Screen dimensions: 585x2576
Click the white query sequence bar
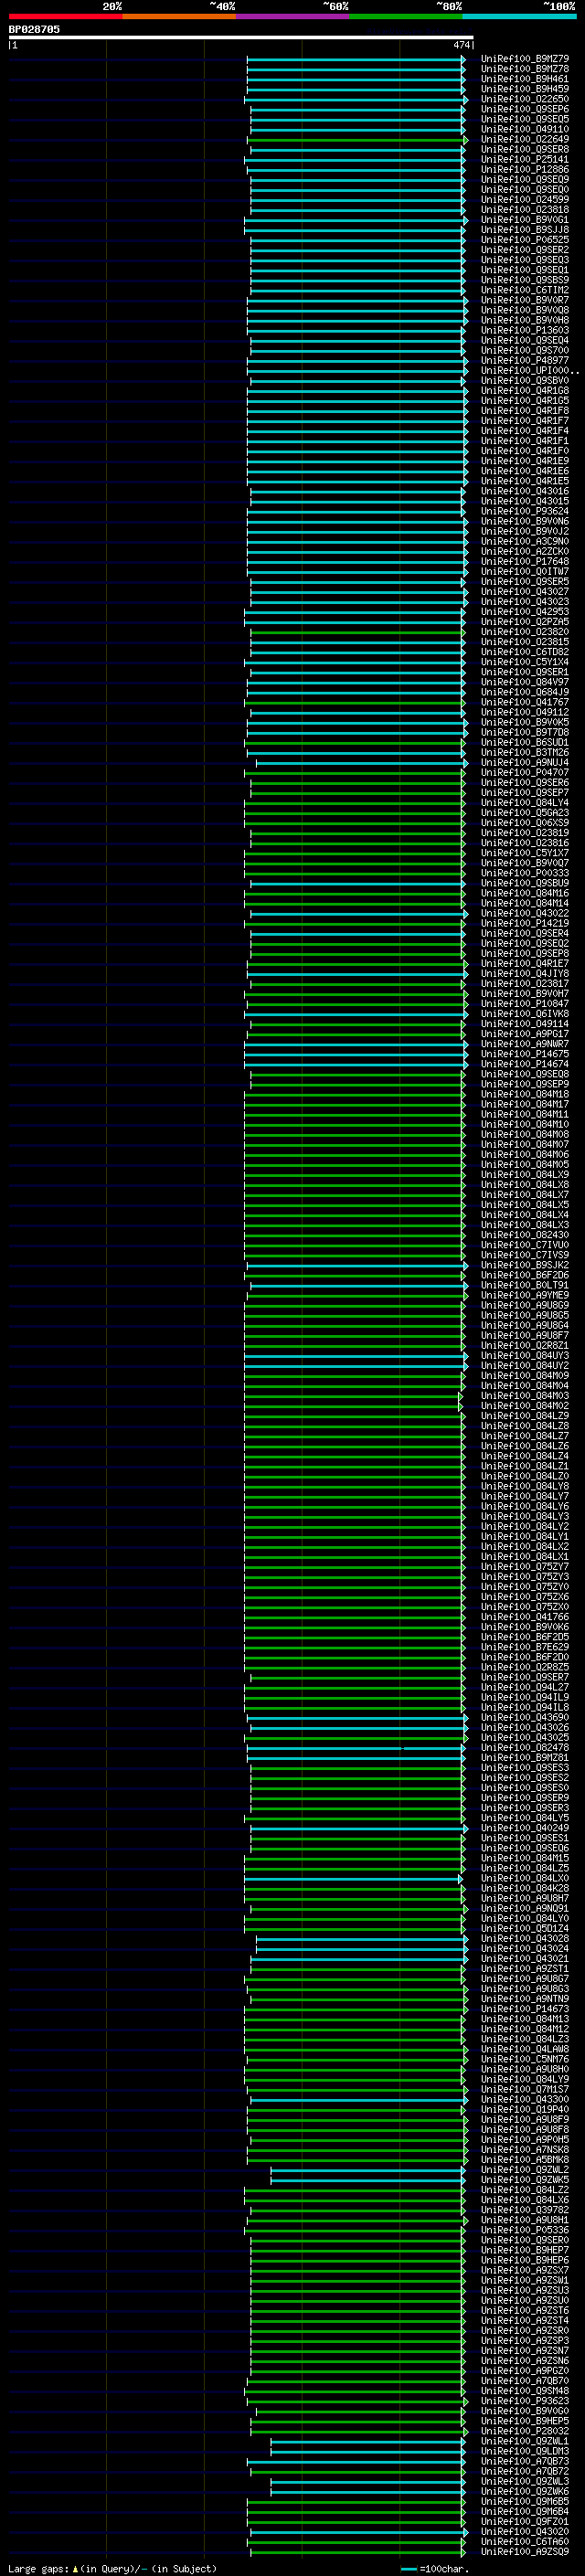click(x=241, y=37)
